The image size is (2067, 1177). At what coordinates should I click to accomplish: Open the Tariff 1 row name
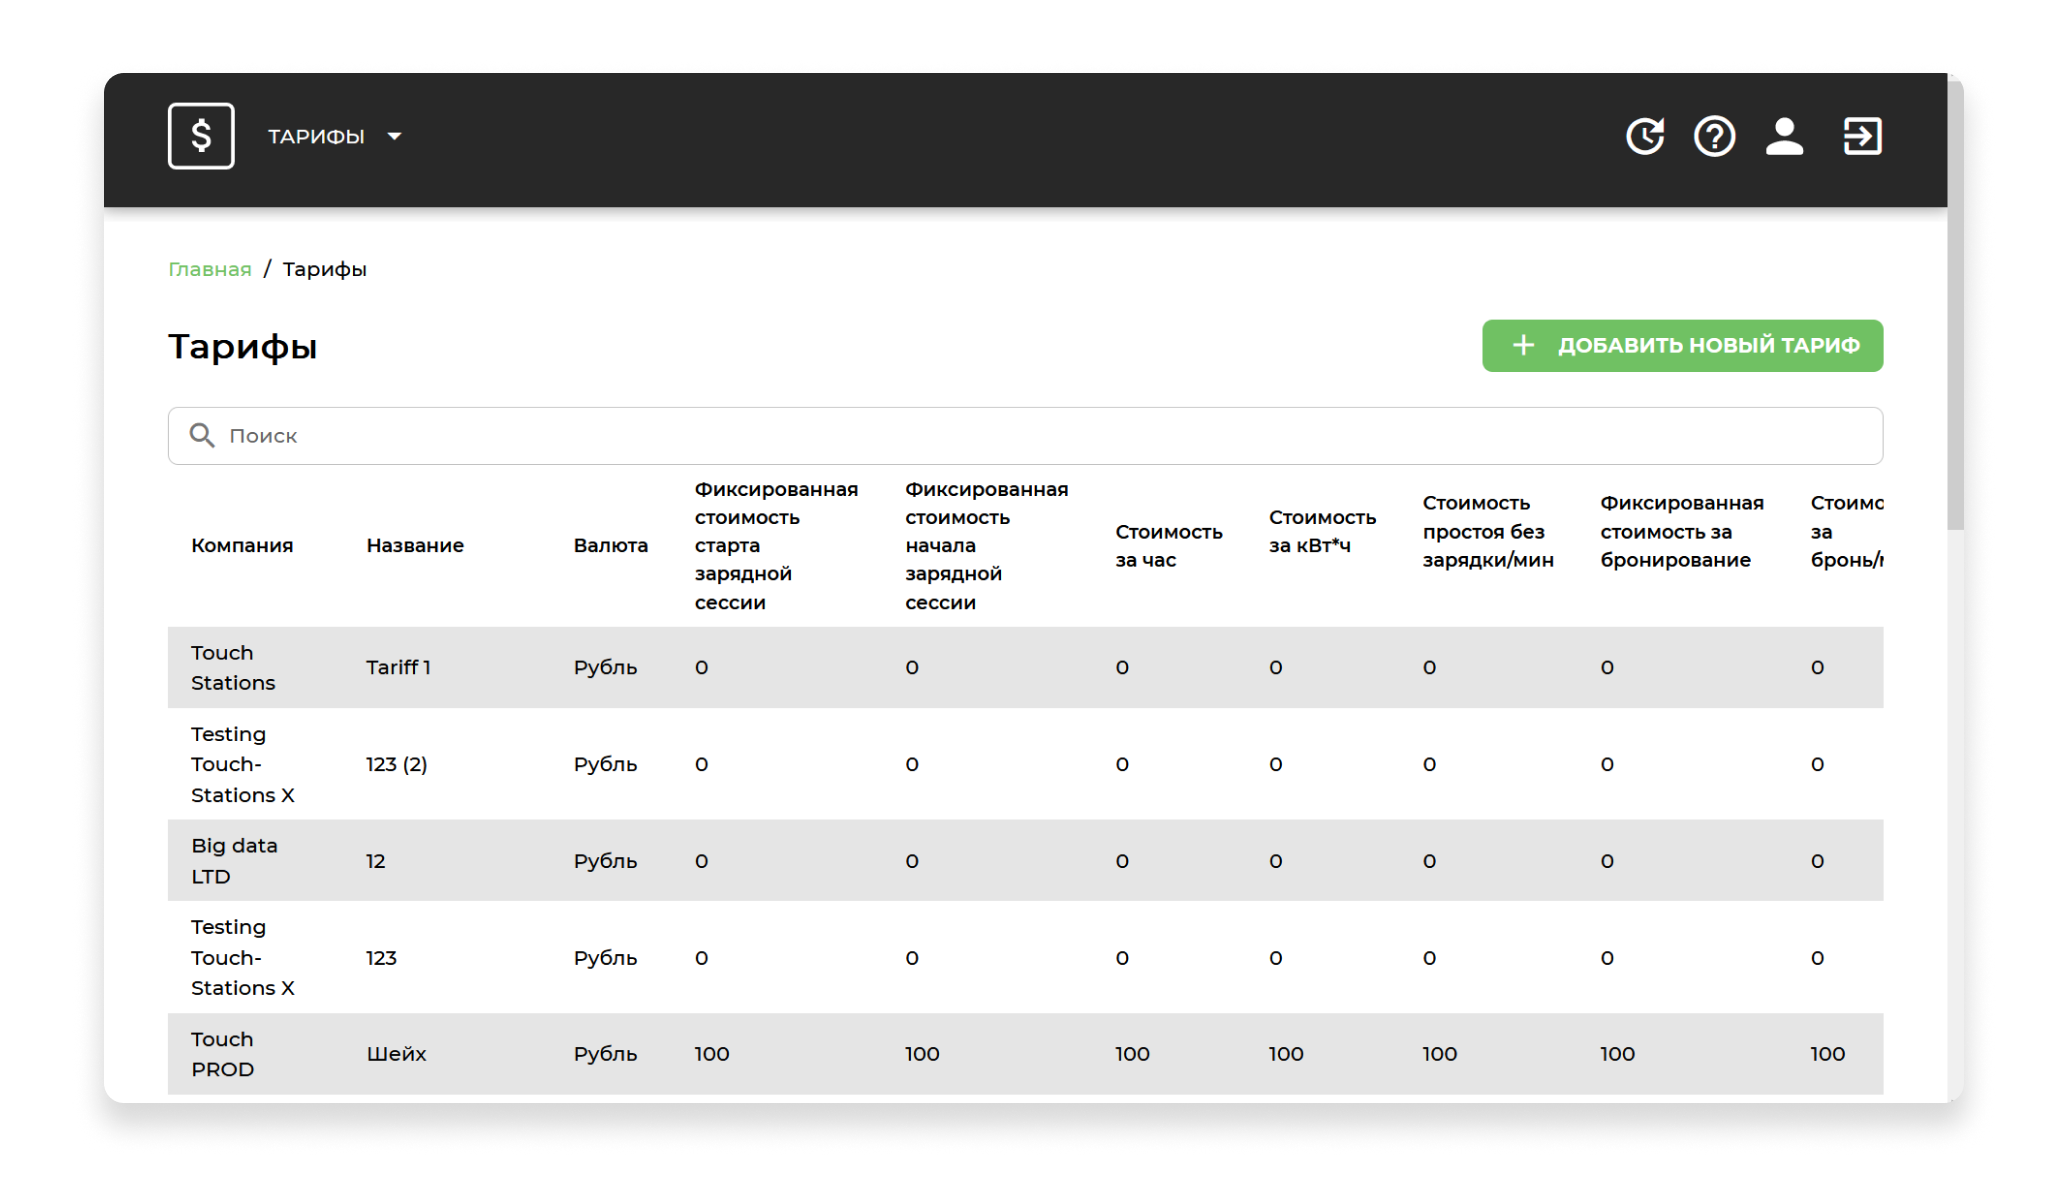[x=398, y=668]
